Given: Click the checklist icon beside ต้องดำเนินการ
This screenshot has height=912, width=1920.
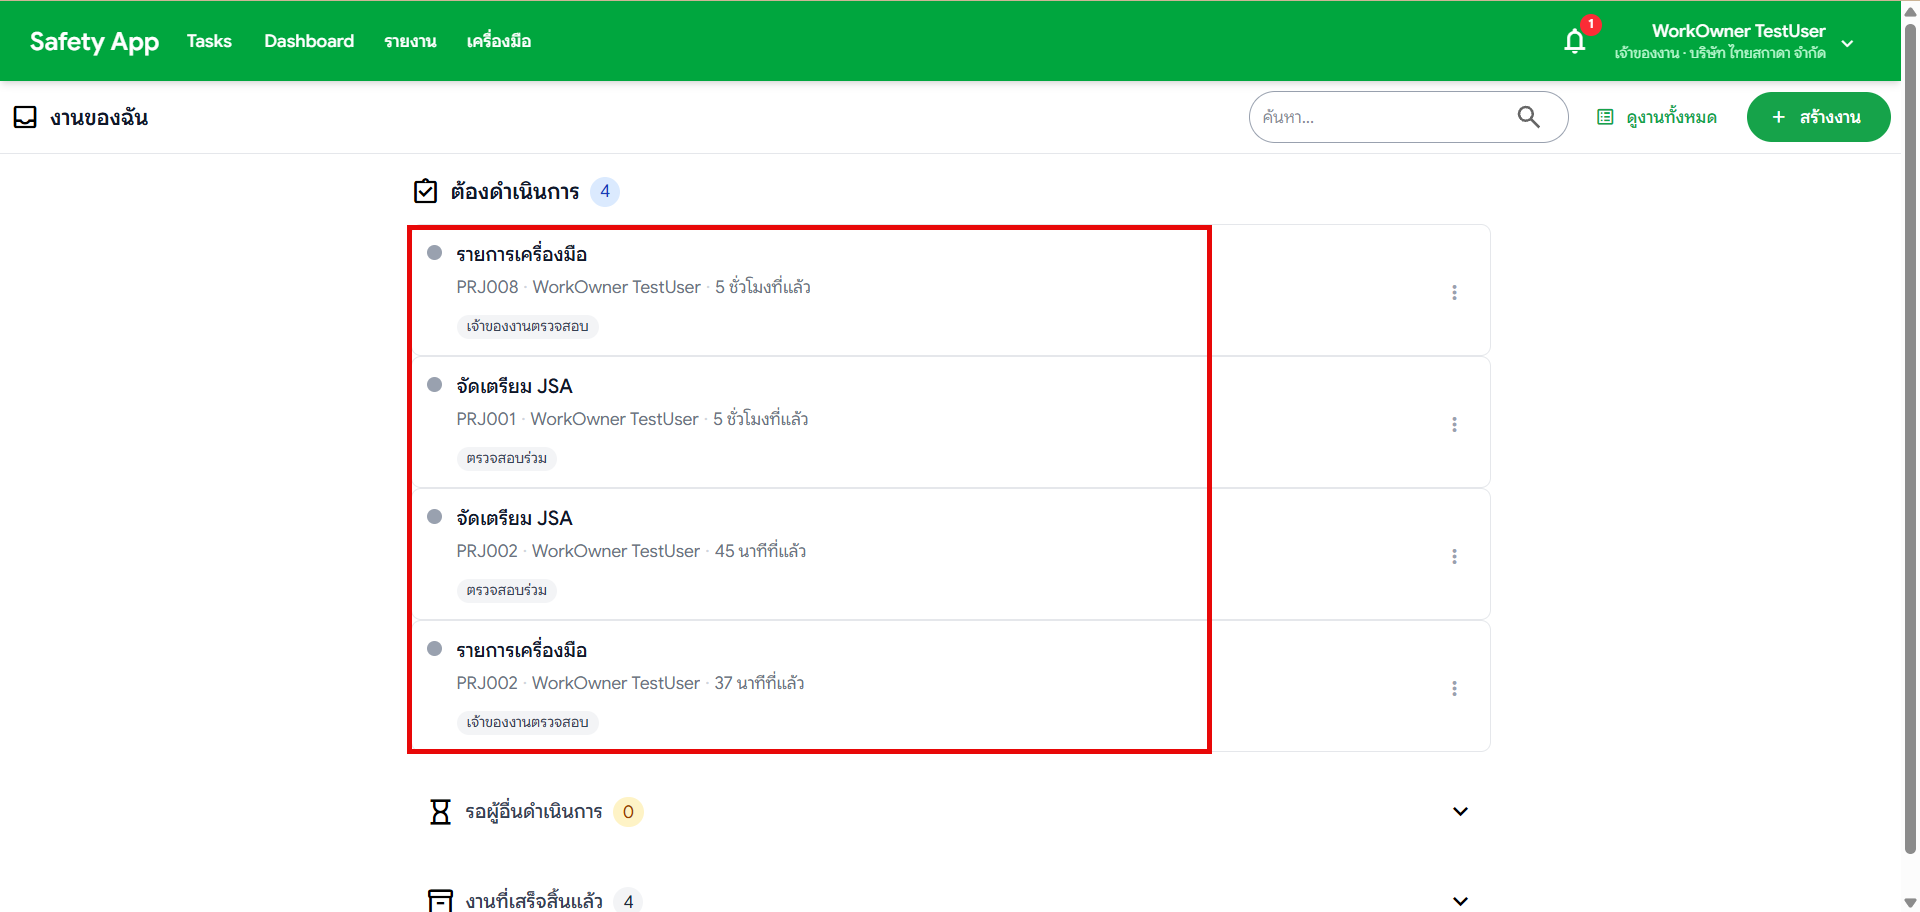Looking at the screenshot, I should (425, 190).
